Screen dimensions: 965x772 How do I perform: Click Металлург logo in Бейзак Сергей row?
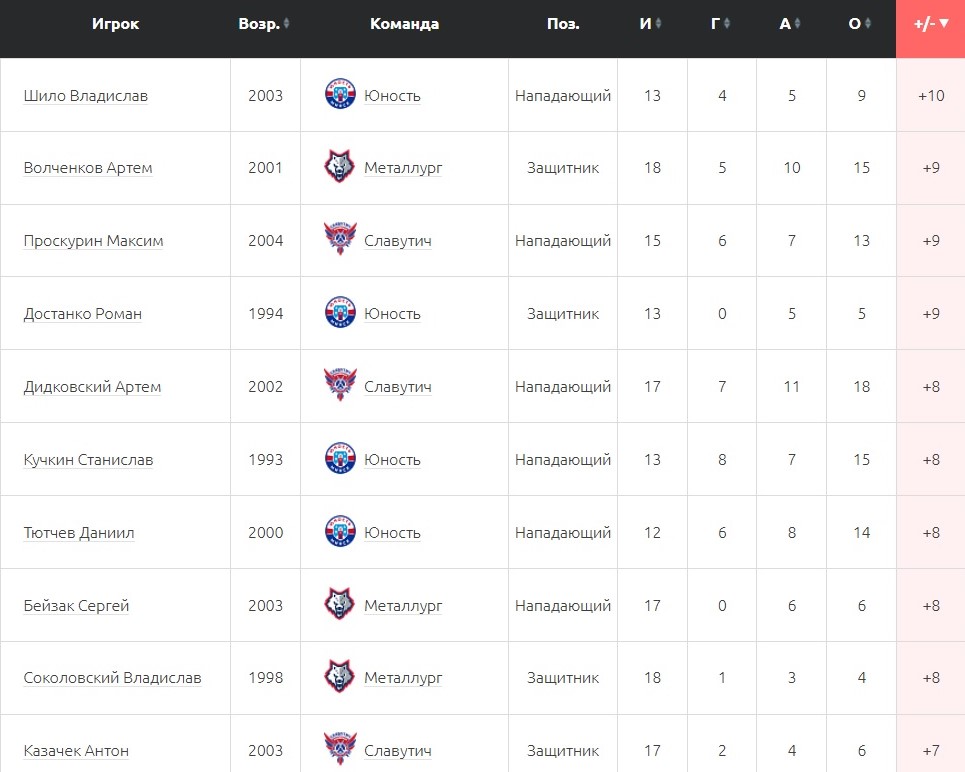point(340,605)
